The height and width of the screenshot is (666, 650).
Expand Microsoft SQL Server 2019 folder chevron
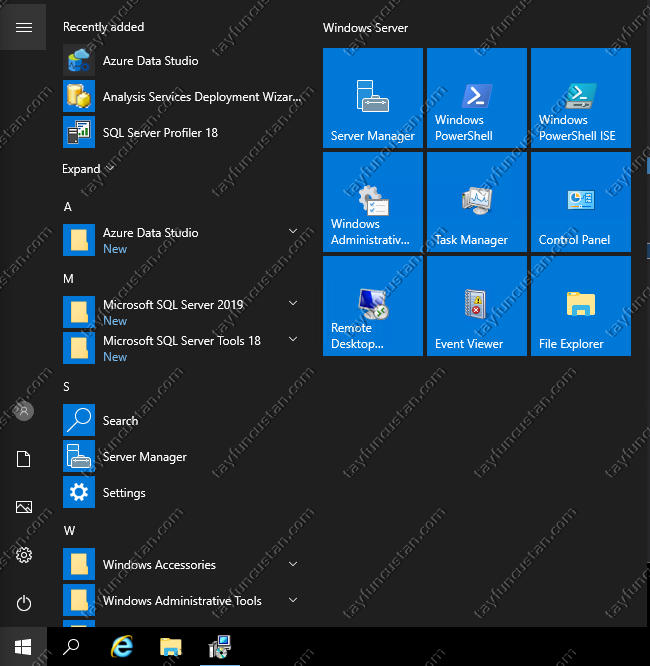click(293, 303)
